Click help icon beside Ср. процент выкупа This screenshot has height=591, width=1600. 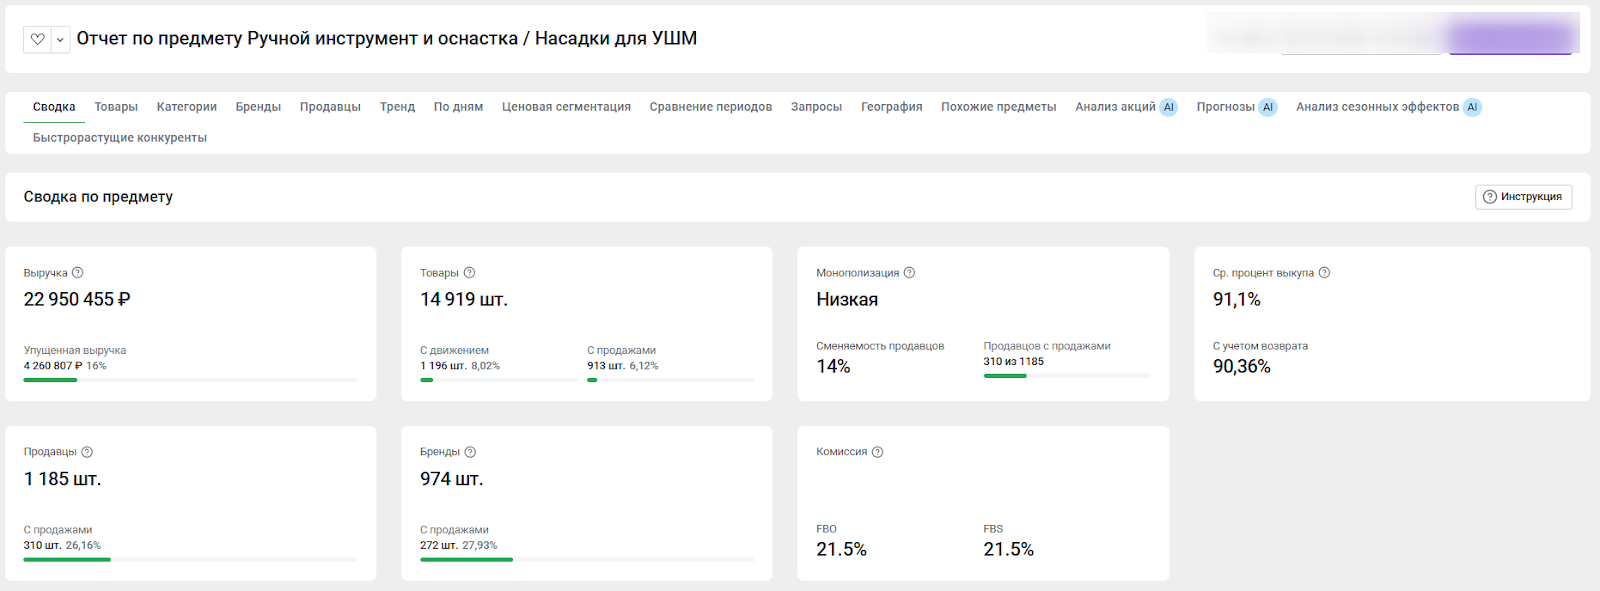(1324, 273)
